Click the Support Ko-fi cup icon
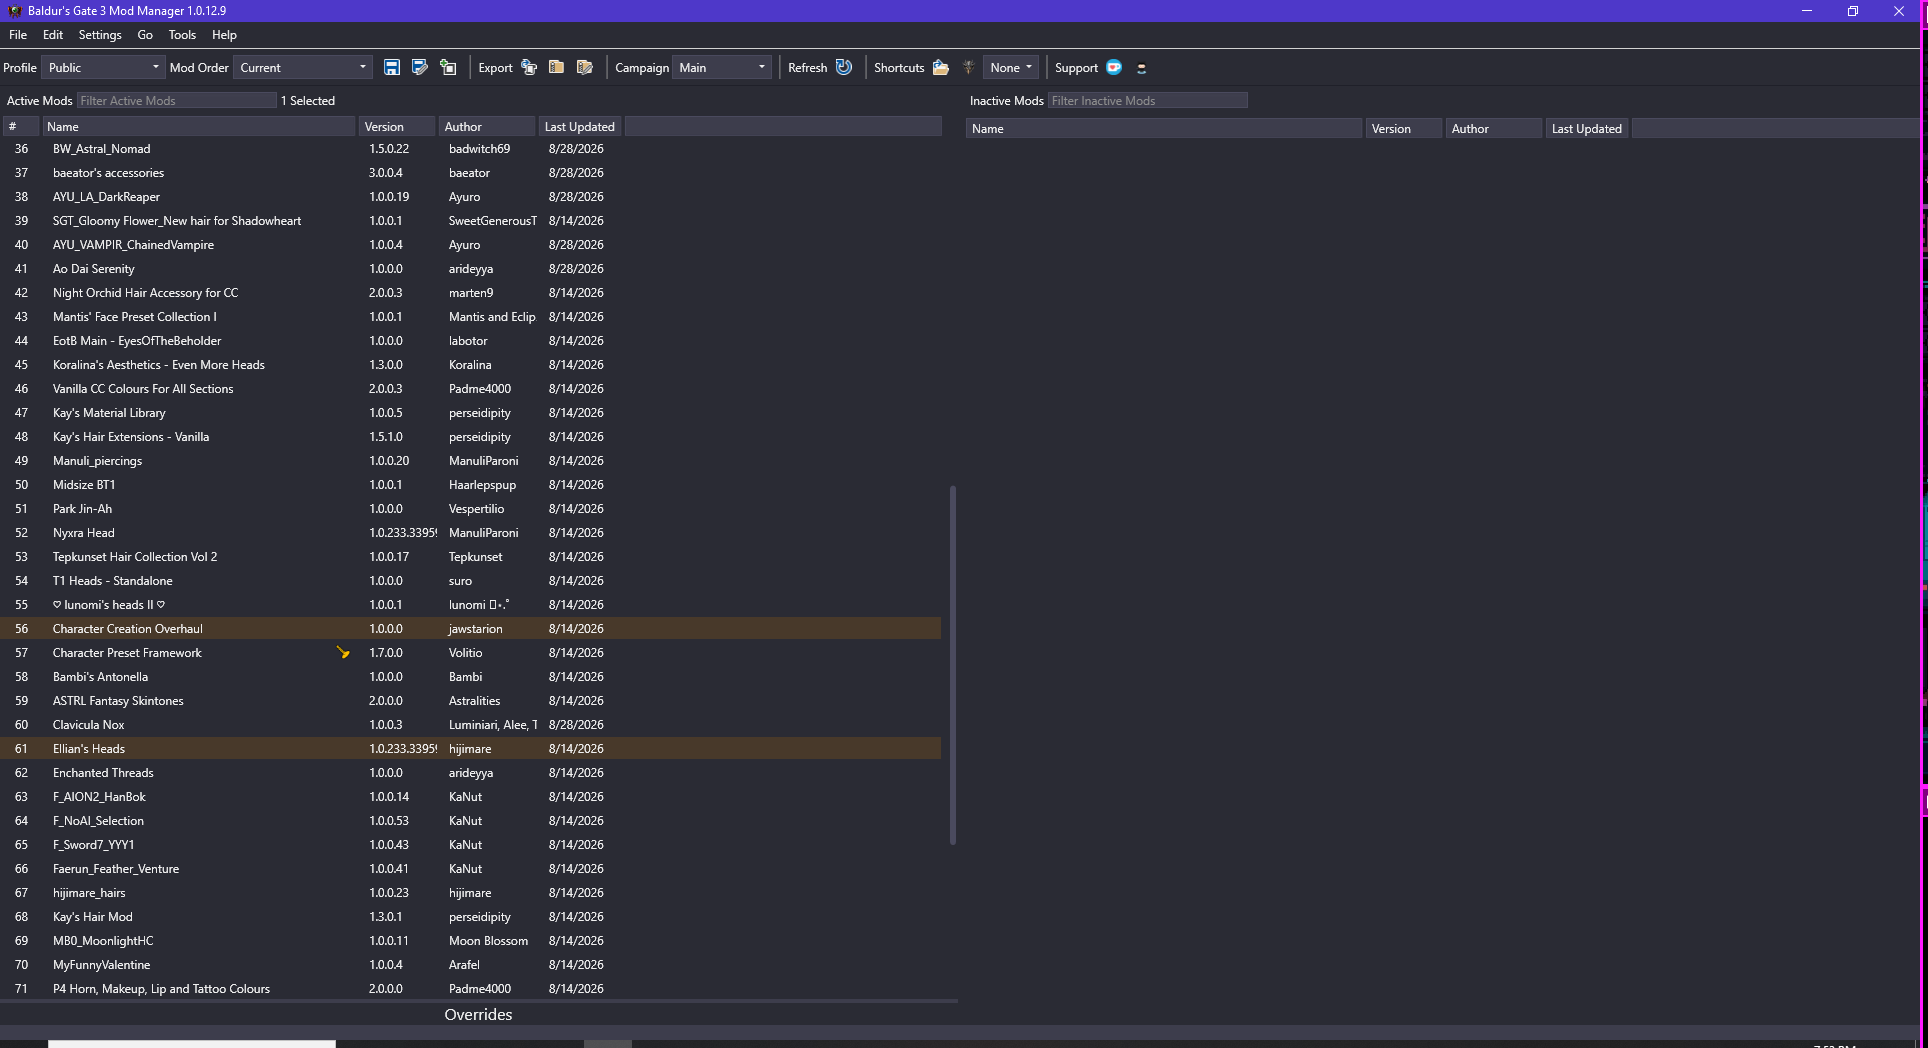Viewport: 1928px width, 1048px height. 1114,67
